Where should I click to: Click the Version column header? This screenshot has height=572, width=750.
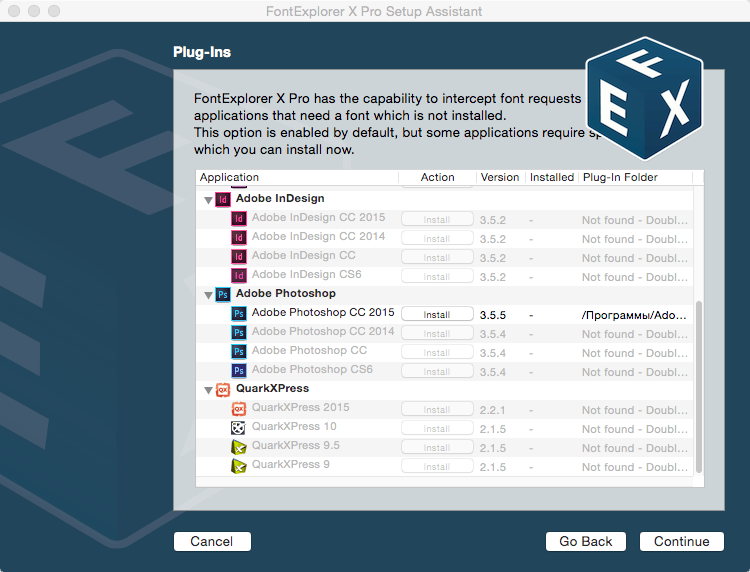[x=500, y=177]
